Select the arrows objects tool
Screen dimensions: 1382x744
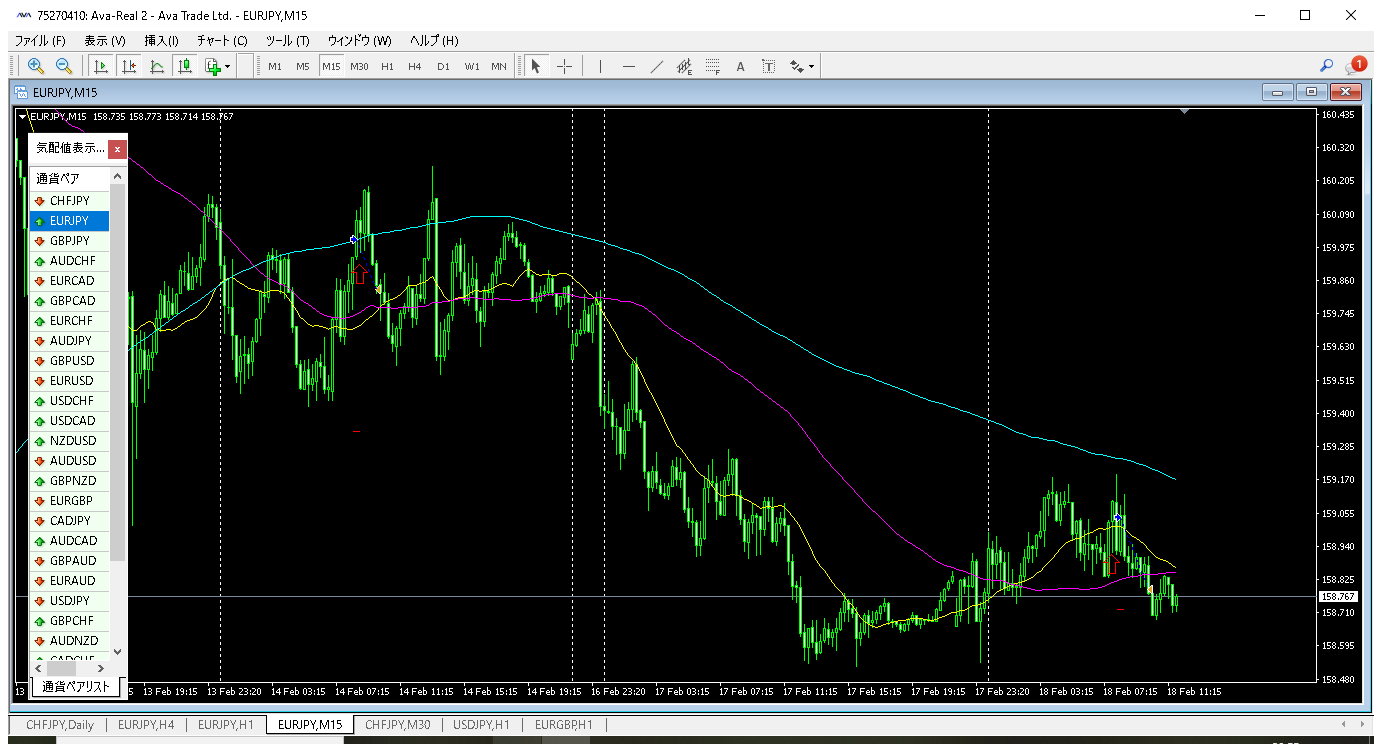point(797,66)
